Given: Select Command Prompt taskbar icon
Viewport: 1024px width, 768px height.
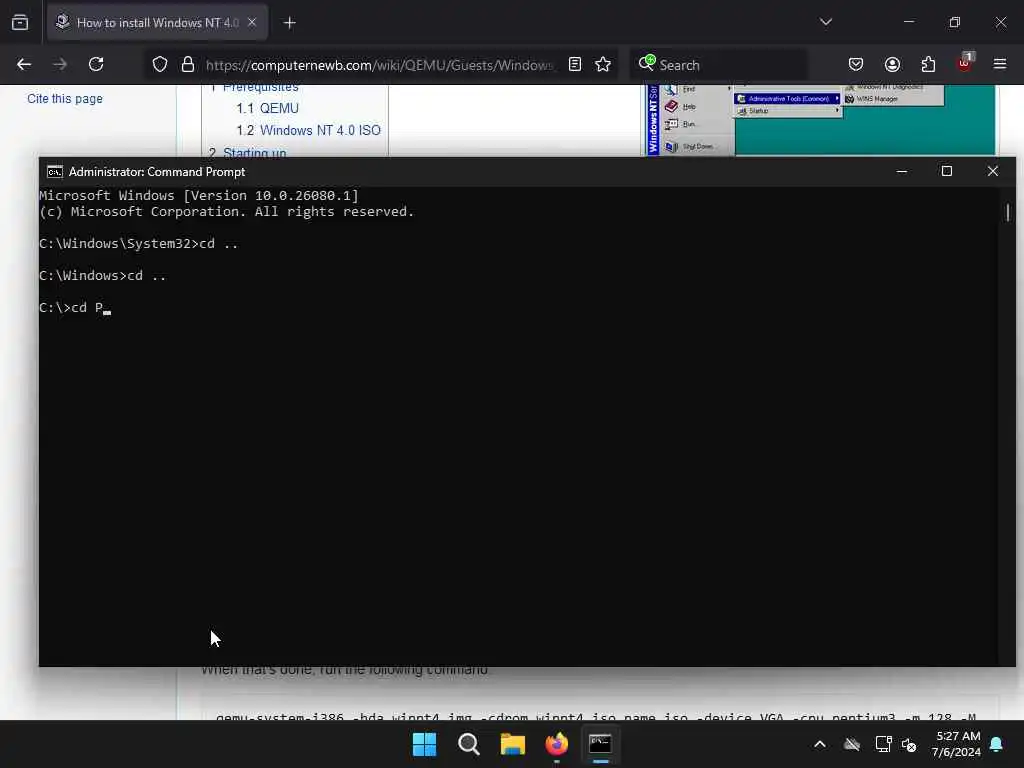Looking at the screenshot, I should 600,744.
